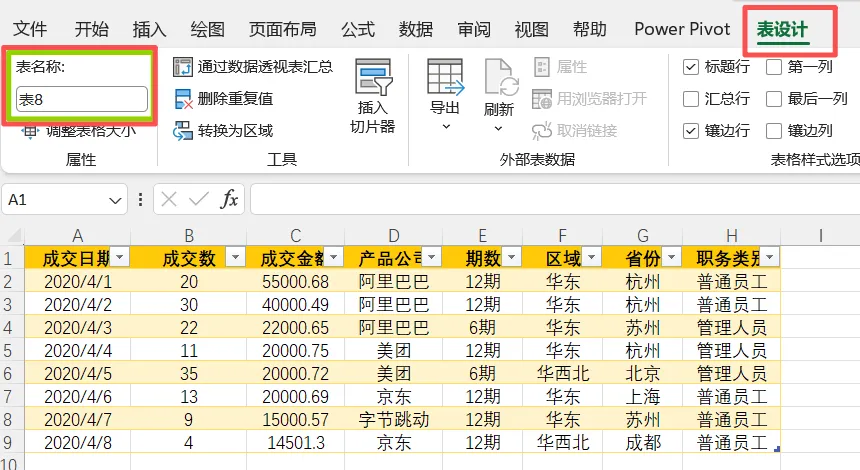860x470 pixels.
Task: Select the 表设计 Table Design tab
Action: [x=782, y=30]
